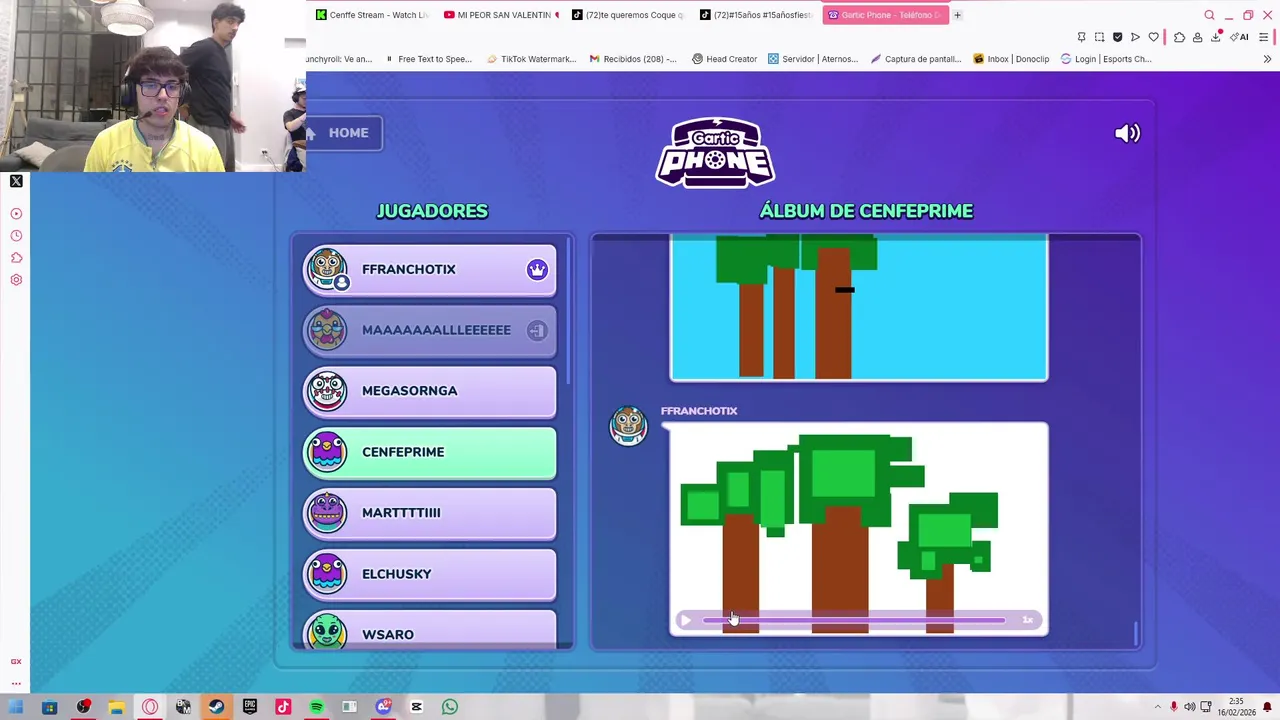Click the disconnected icon on MAAAAAAALLLEEEEEE row

pos(537,330)
